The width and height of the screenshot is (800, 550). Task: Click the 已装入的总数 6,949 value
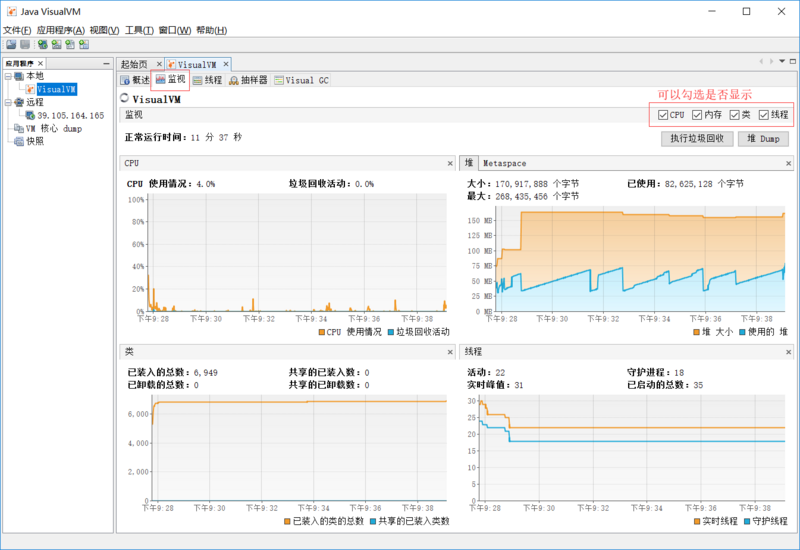(x=206, y=372)
